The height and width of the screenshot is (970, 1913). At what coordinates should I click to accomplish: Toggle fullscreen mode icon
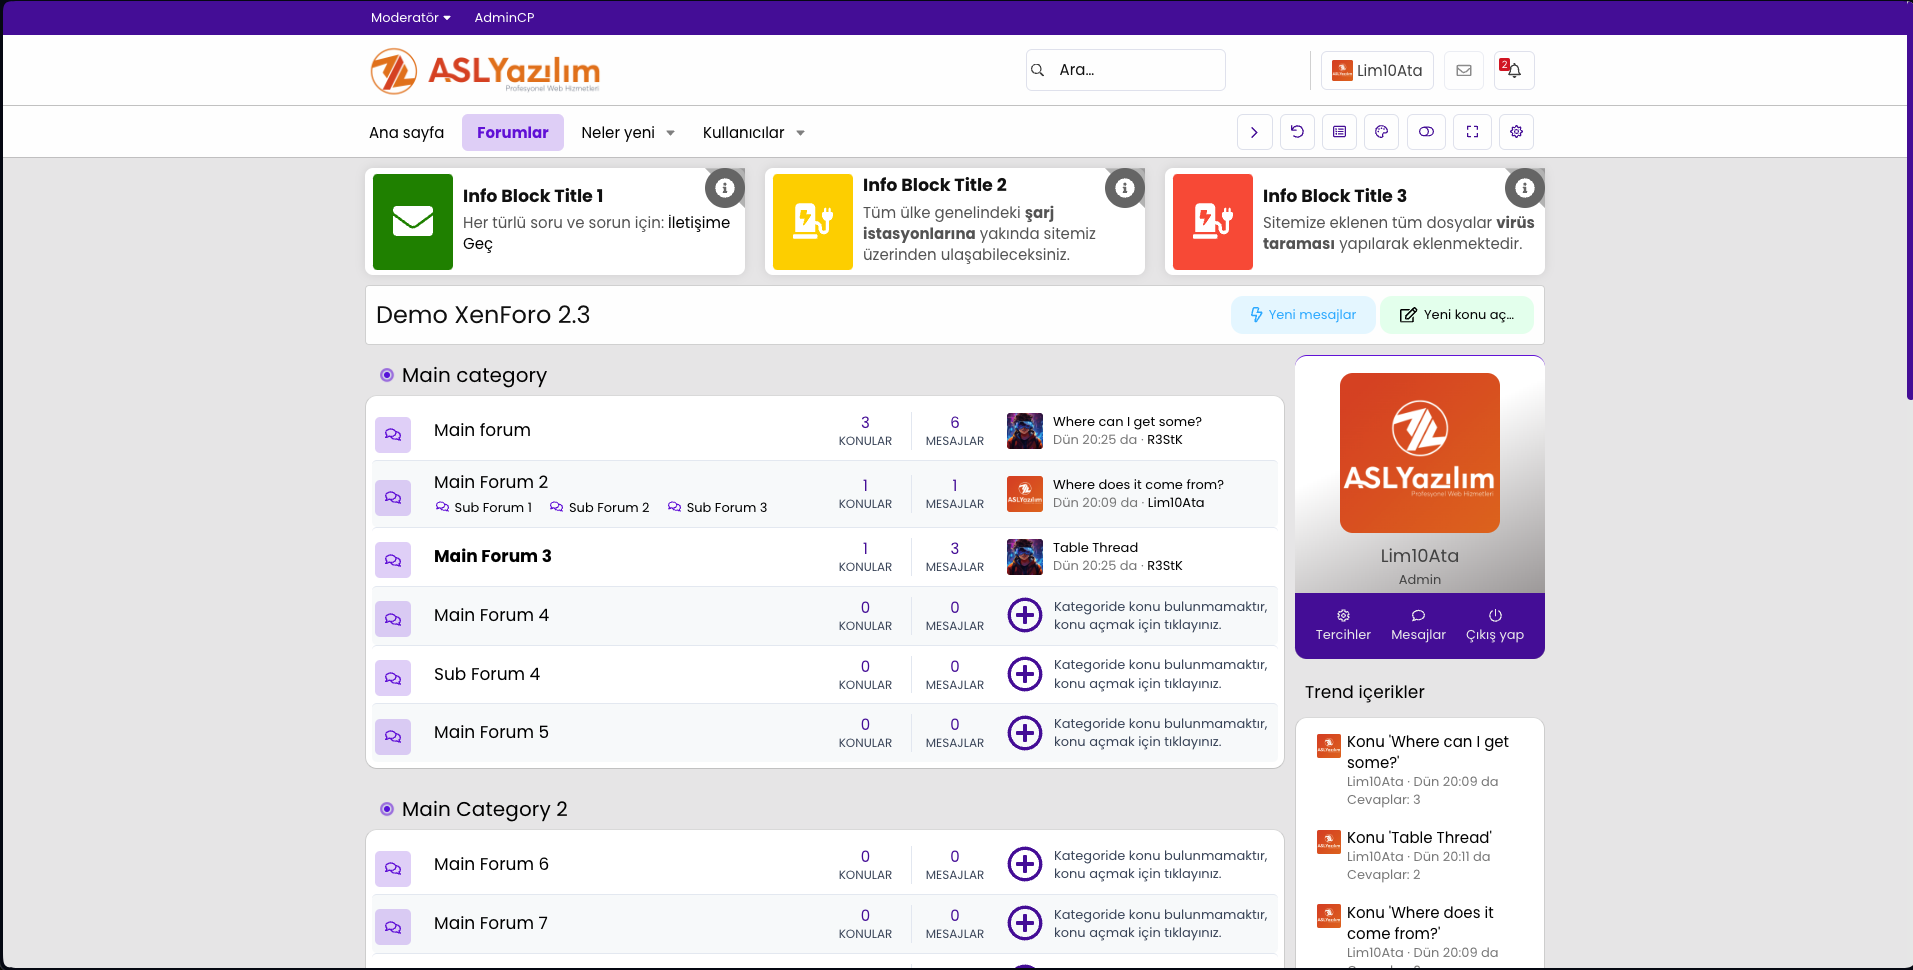click(1472, 132)
